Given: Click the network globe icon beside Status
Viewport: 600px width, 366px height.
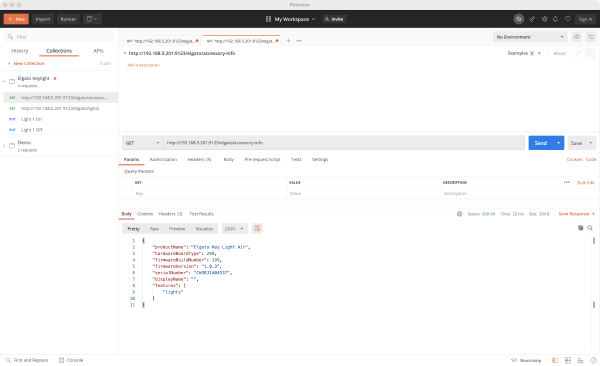Looking at the screenshot, I should (x=460, y=214).
